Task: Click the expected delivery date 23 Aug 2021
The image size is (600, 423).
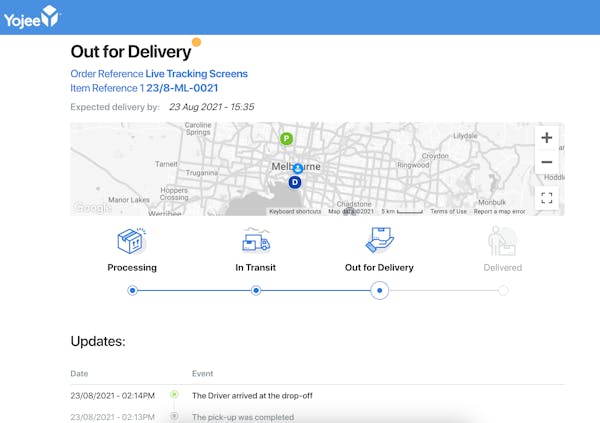Action: 212,107
